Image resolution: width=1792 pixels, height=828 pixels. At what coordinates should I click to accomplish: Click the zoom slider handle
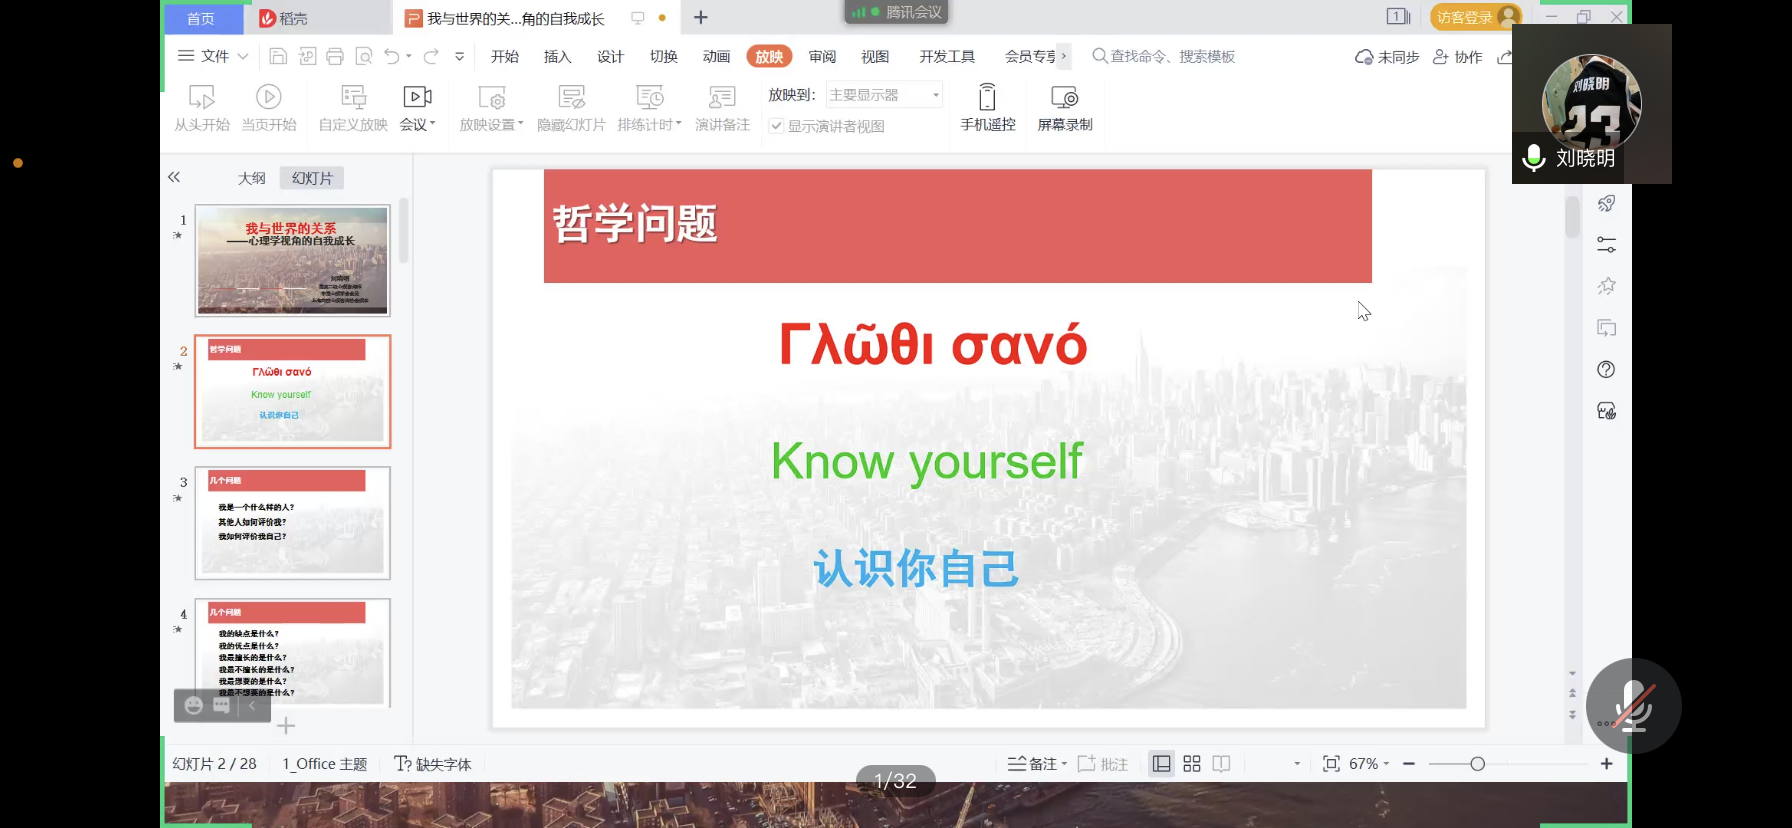tap(1477, 764)
